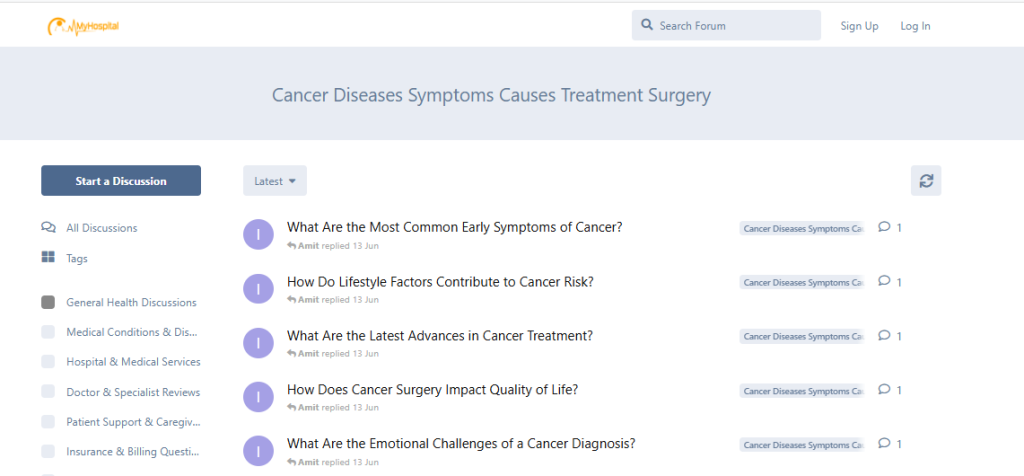Click the Tags grid icon
Viewport: 1024px width, 476px height.
48,258
